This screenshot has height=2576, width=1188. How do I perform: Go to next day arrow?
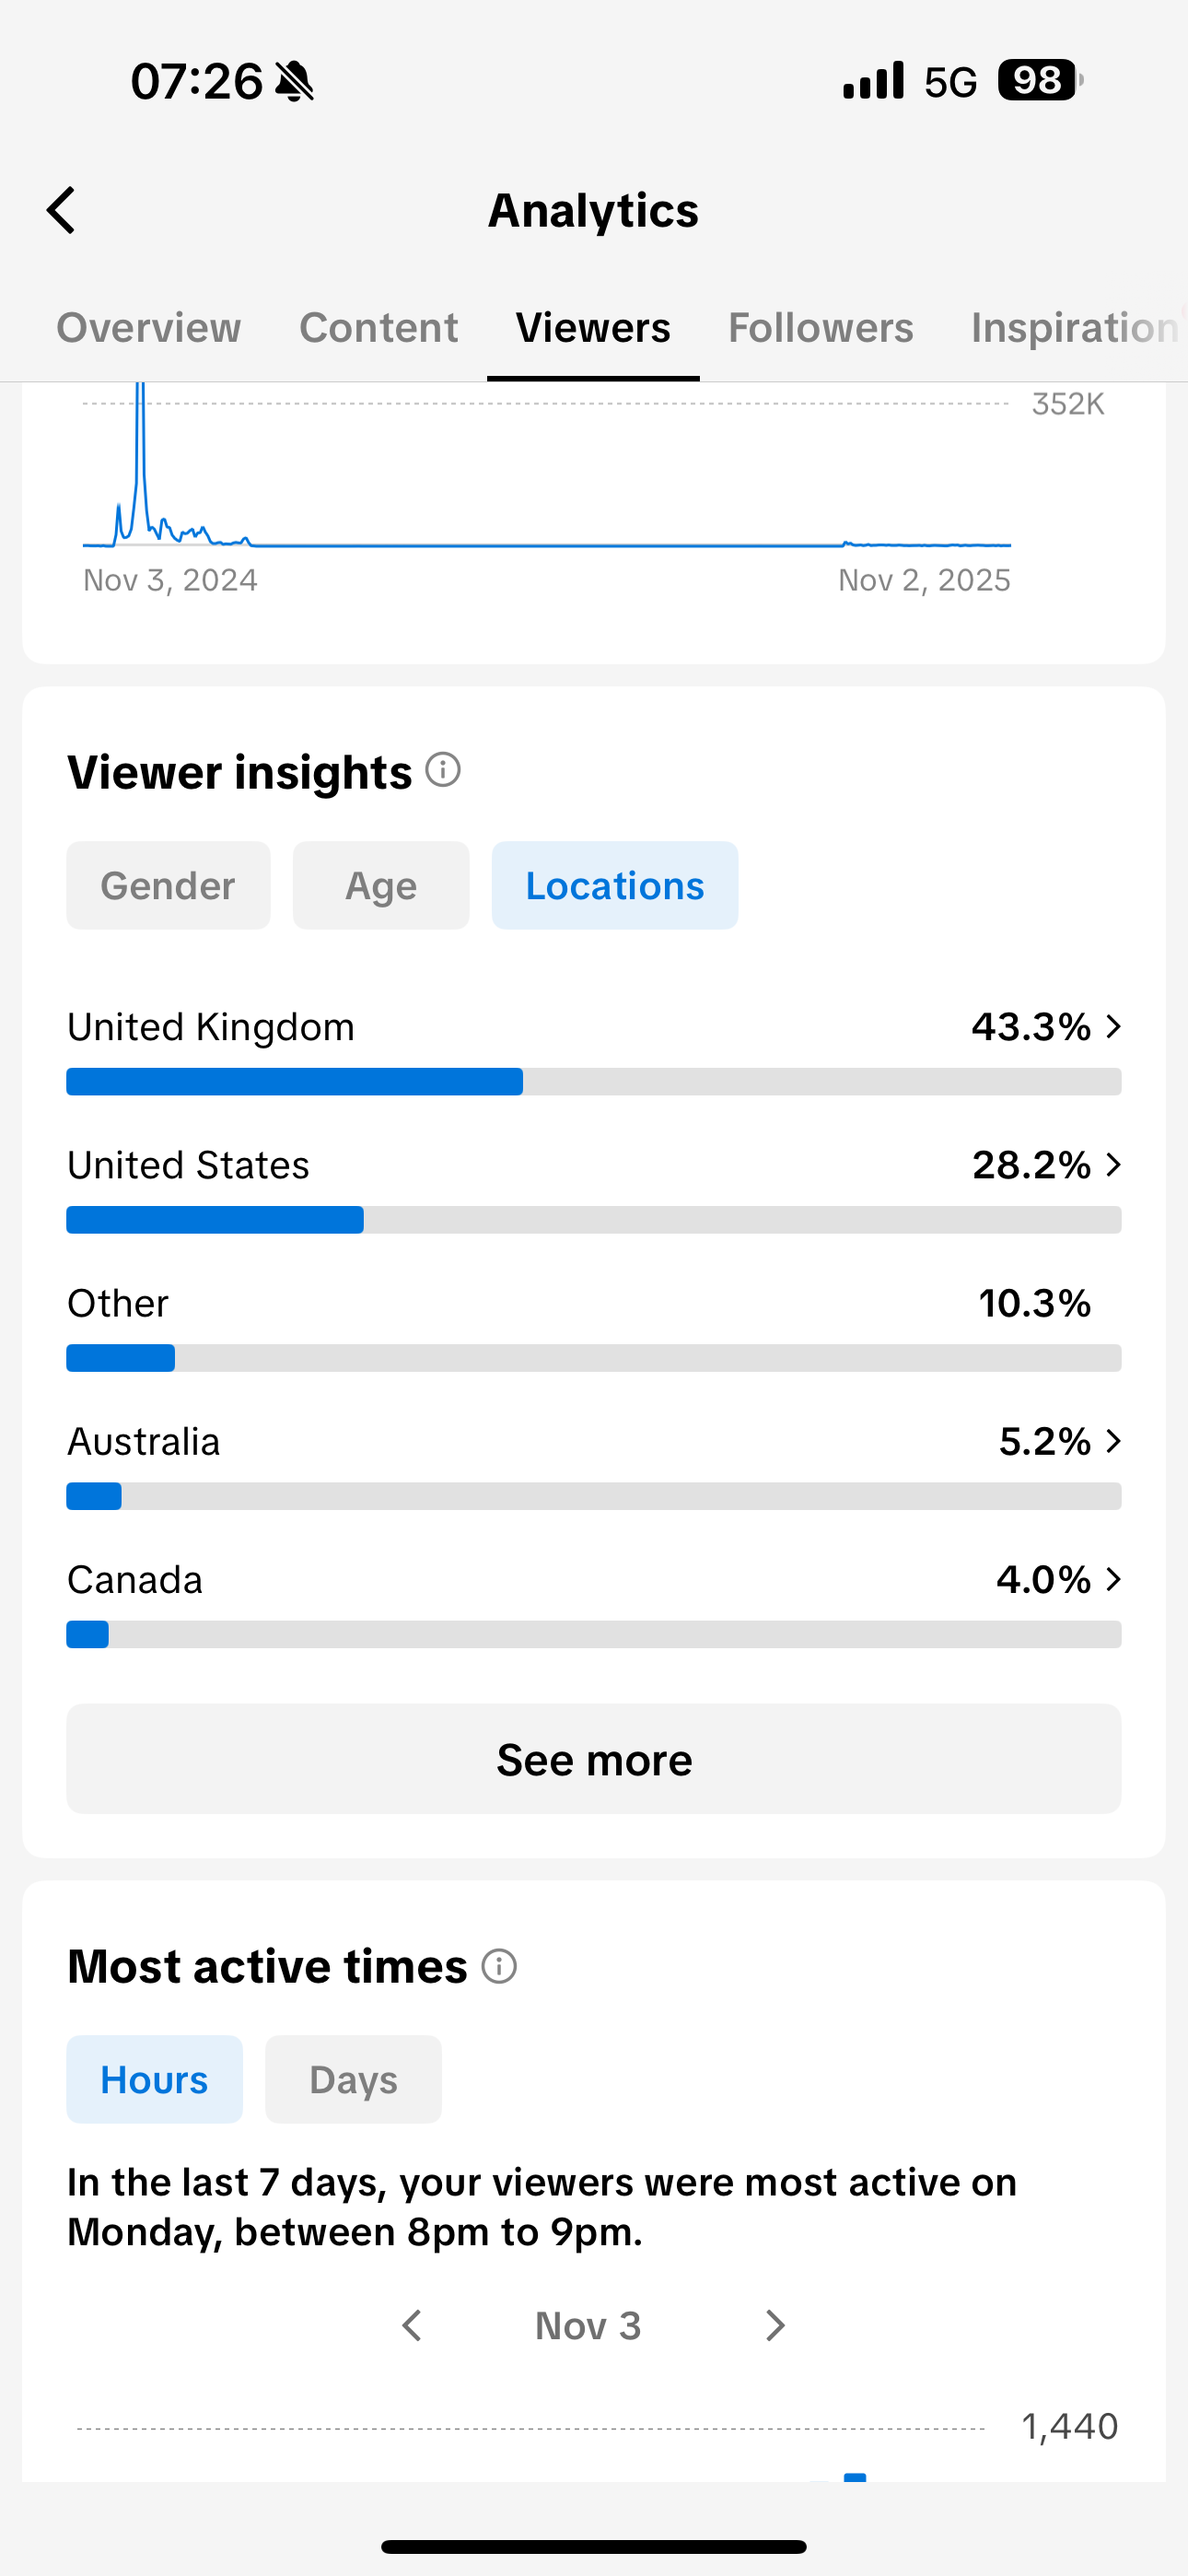(775, 2325)
